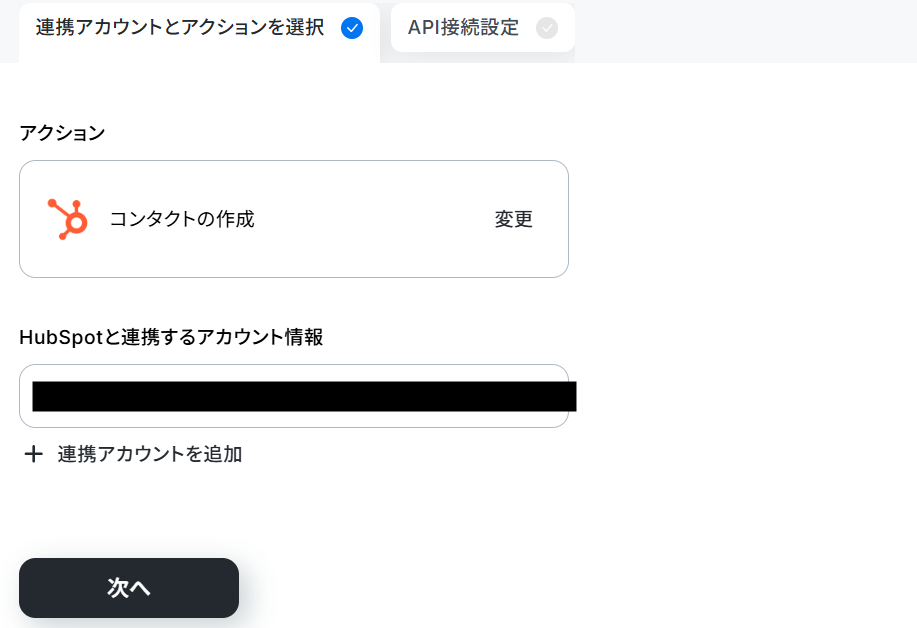Image resolution: width=917 pixels, height=628 pixels.
Task: Click the HubSpotと連携するアカウント情報 label
Action: pyautogui.click(x=171, y=337)
